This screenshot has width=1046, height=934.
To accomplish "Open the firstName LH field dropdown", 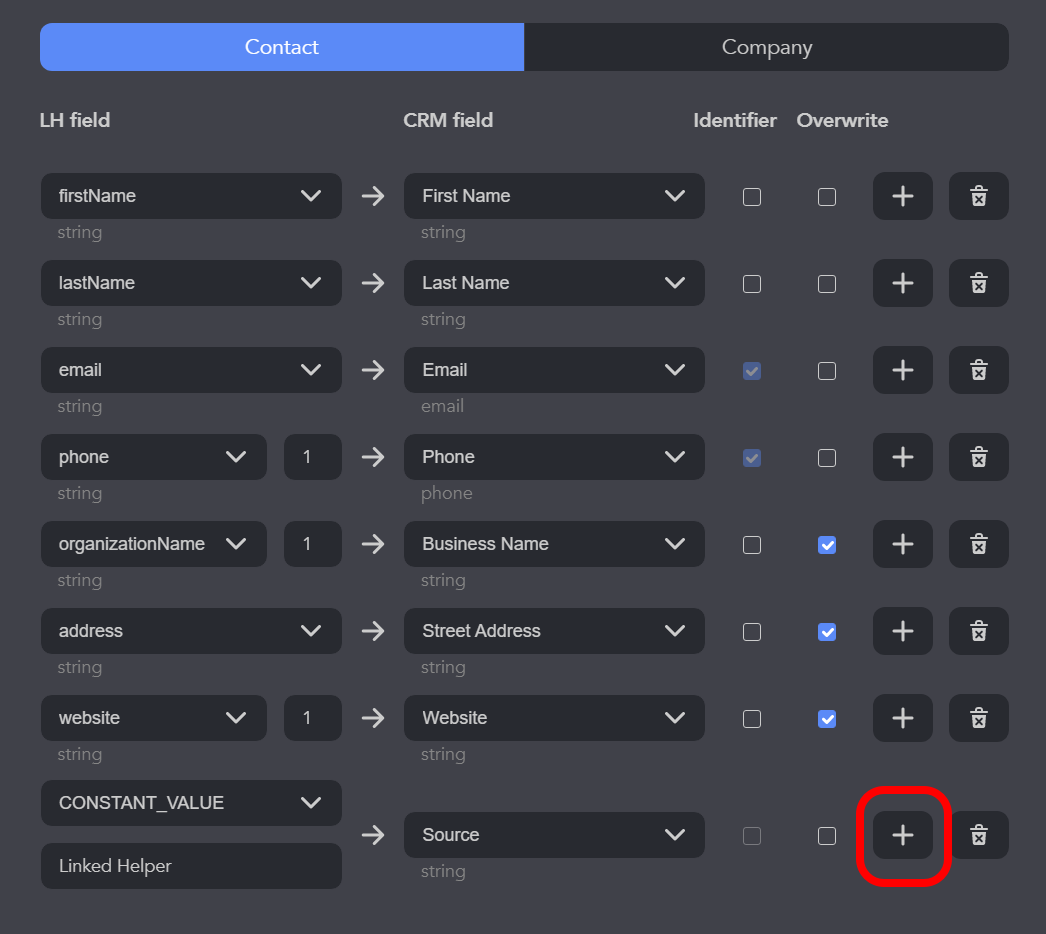I will pos(191,196).
